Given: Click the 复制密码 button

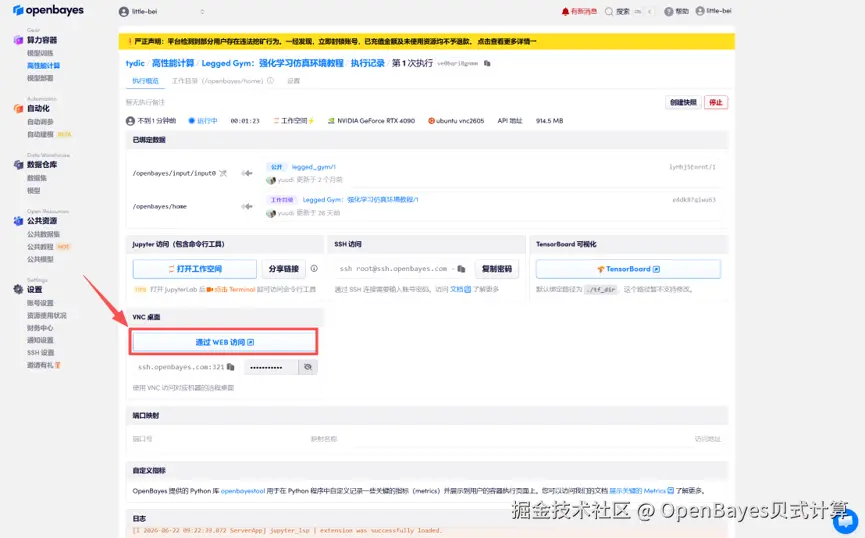Looking at the screenshot, I should tap(496, 269).
